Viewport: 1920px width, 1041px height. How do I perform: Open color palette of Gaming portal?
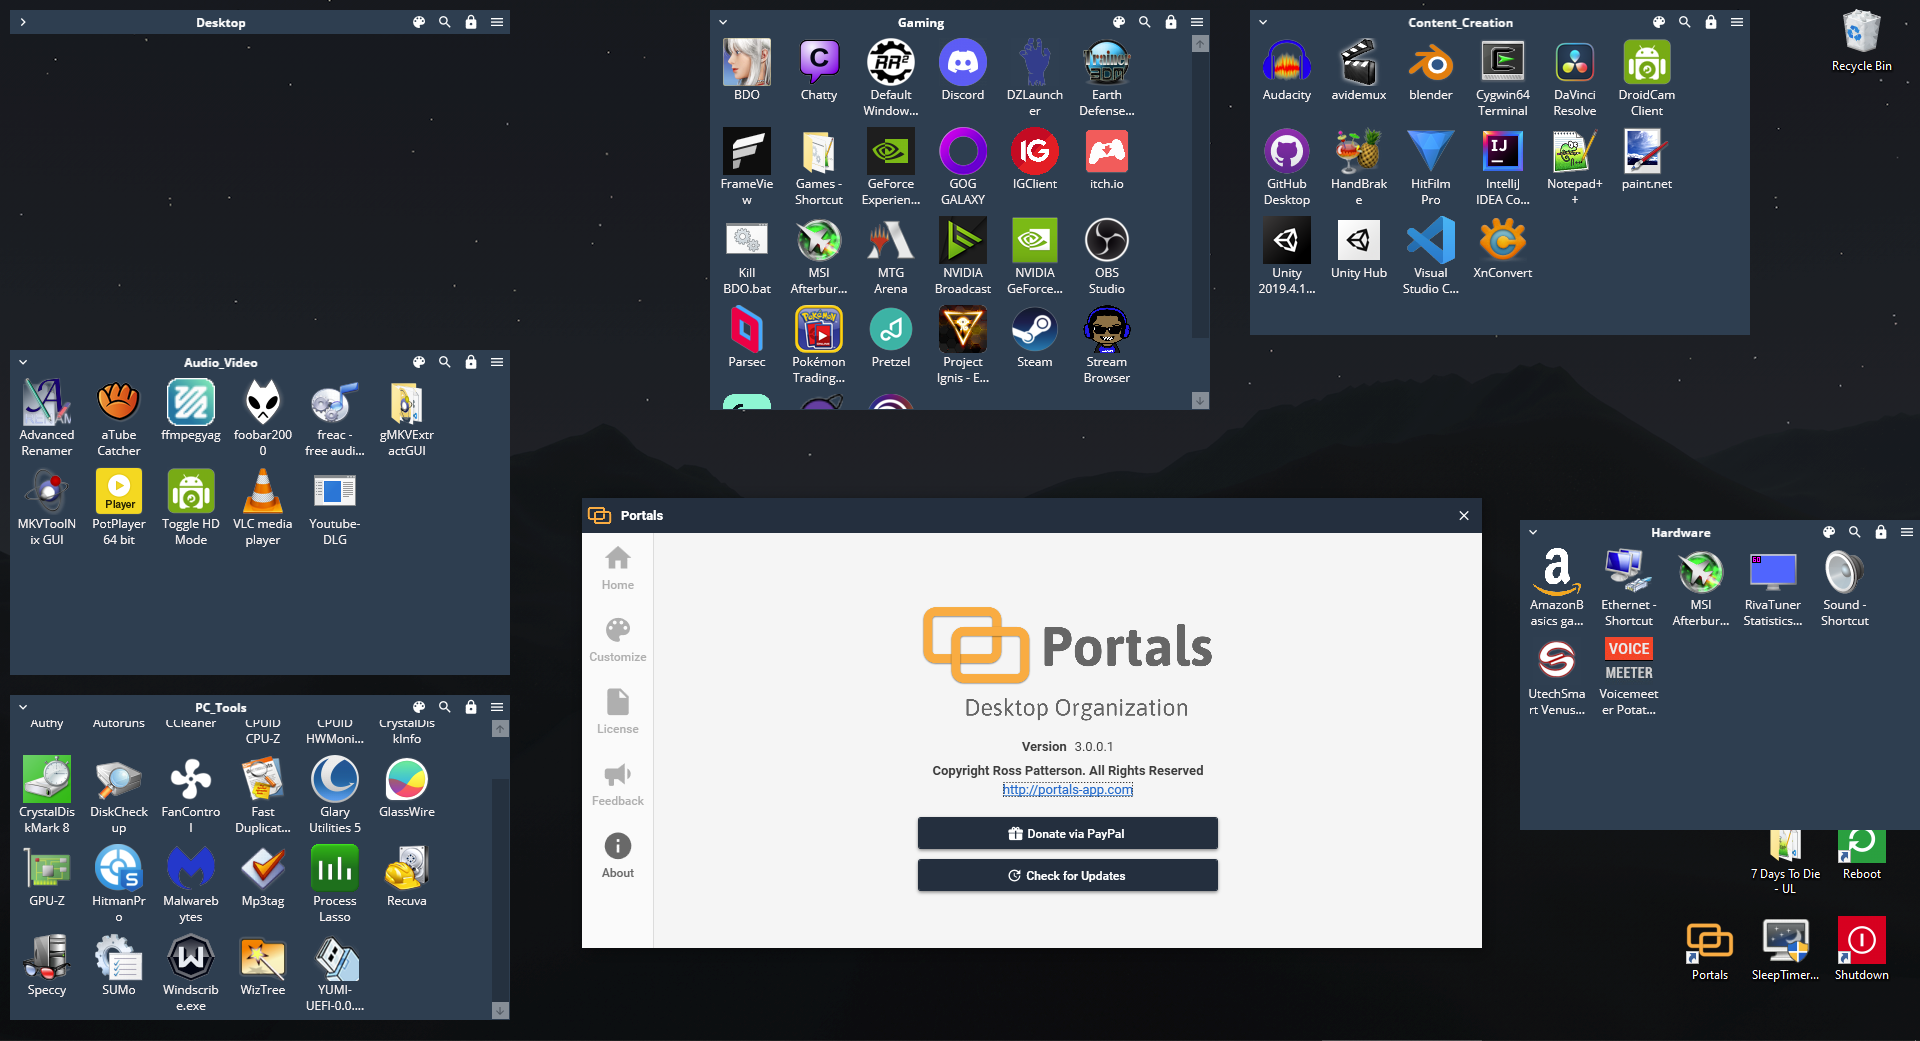1119,22
